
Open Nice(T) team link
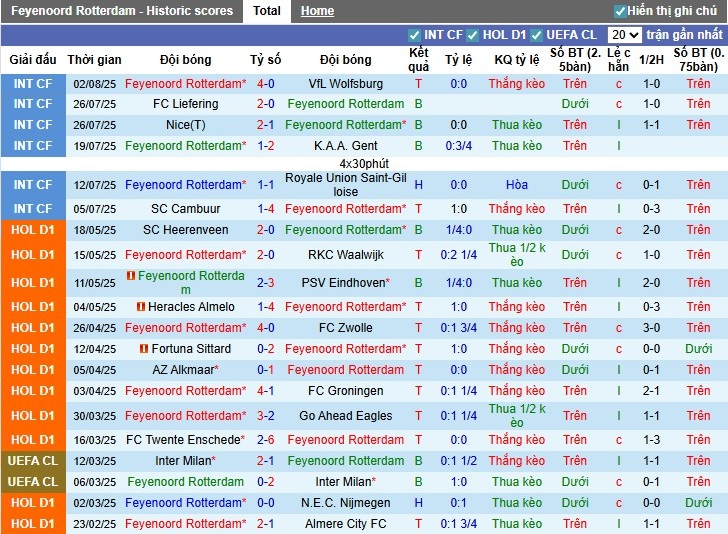pos(185,125)
